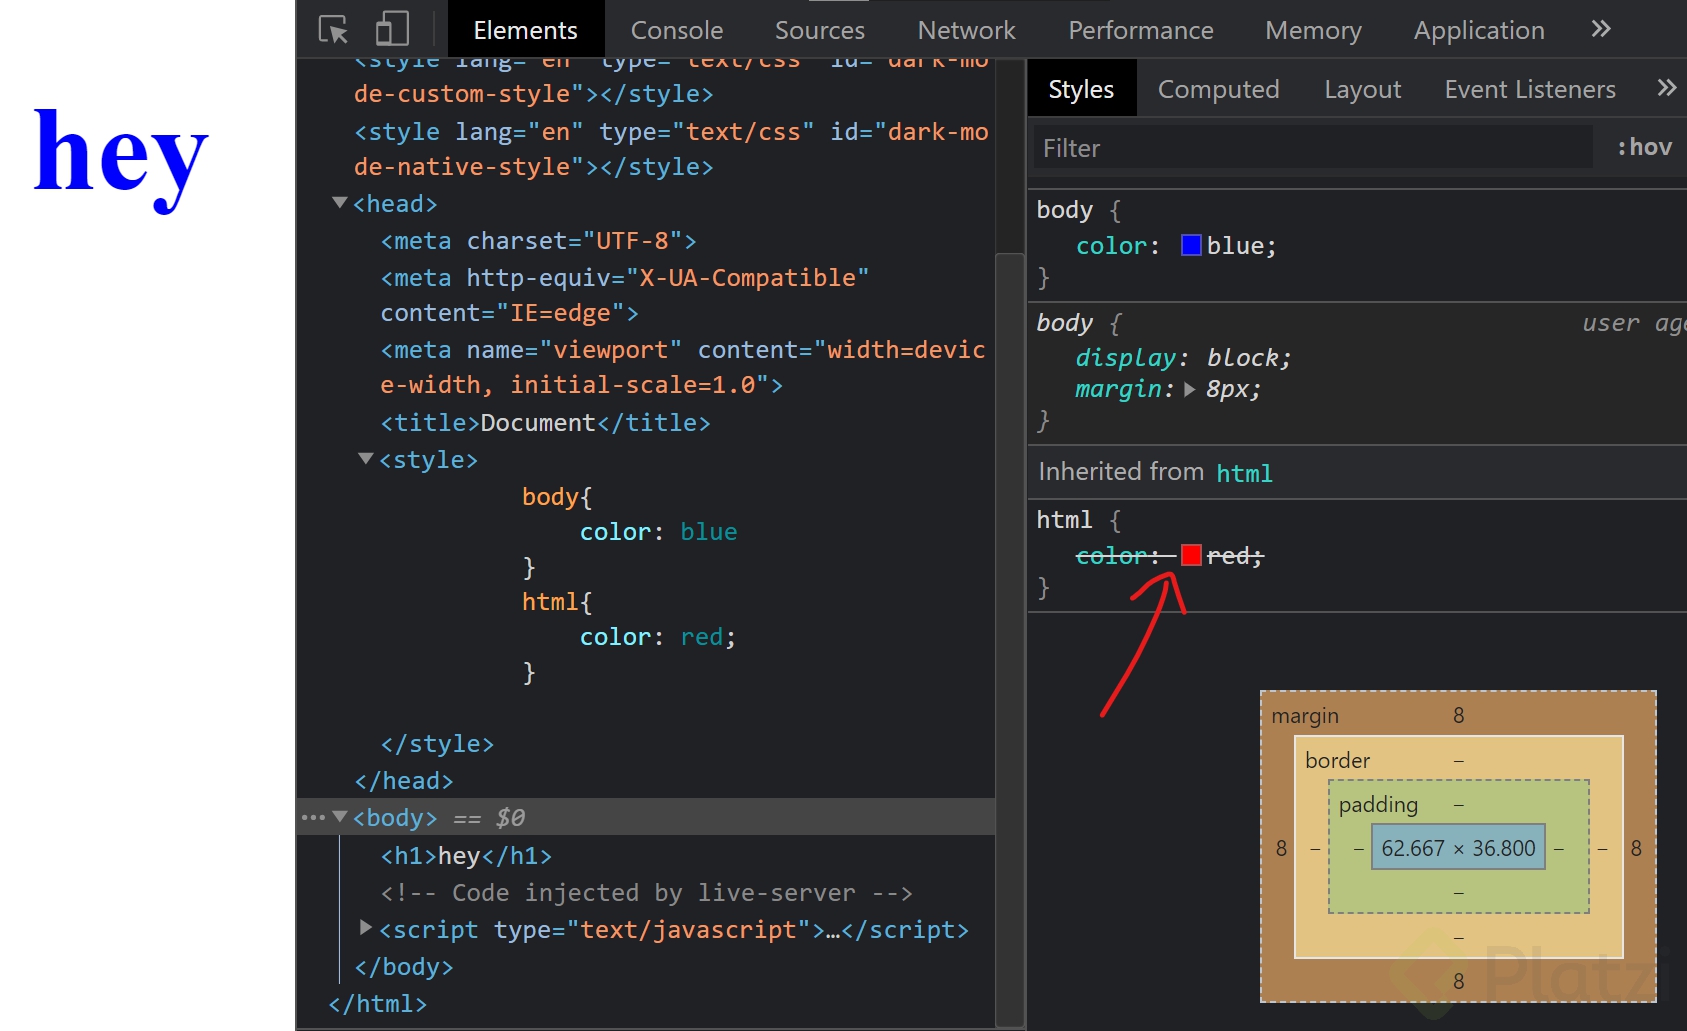Open the blue color swatch picker
This screenshot has height=1031, width=1687.
tap(1191, 245)
